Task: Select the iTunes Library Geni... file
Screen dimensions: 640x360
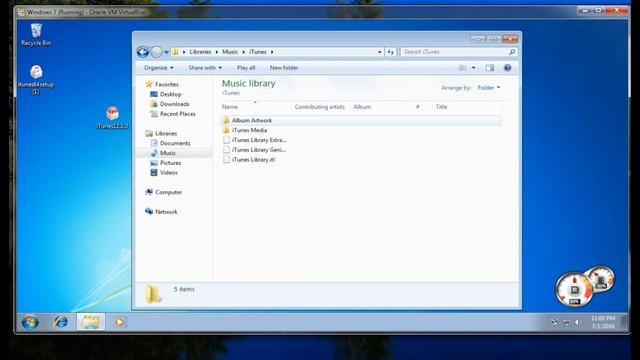Action: 259,150
